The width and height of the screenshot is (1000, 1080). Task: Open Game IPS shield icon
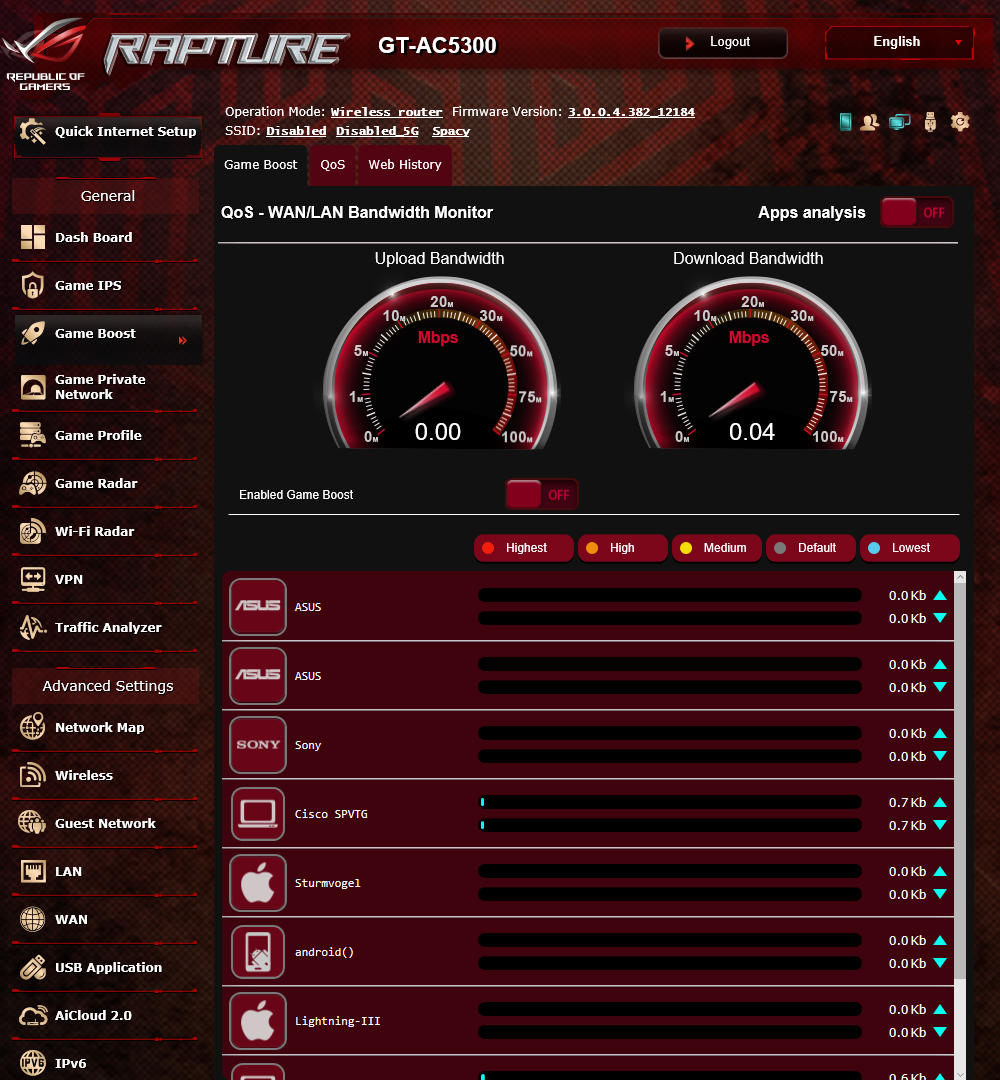32,285
